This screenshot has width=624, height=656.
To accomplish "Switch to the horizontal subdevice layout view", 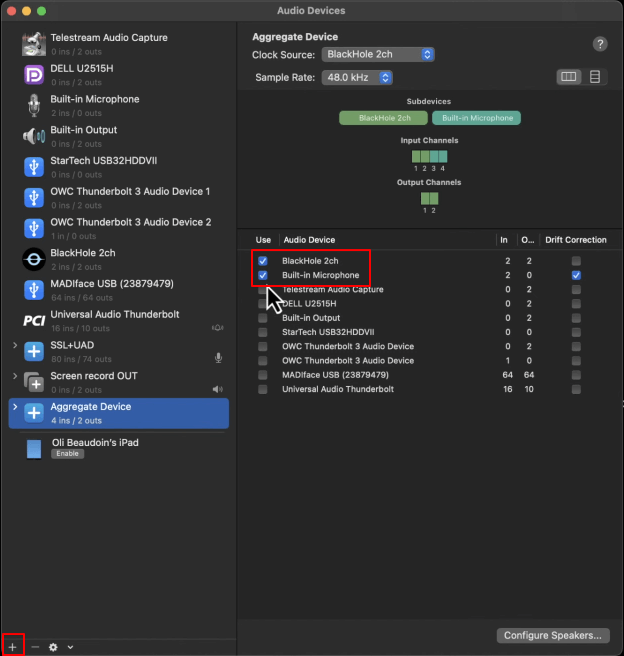I will pos(569,77).
